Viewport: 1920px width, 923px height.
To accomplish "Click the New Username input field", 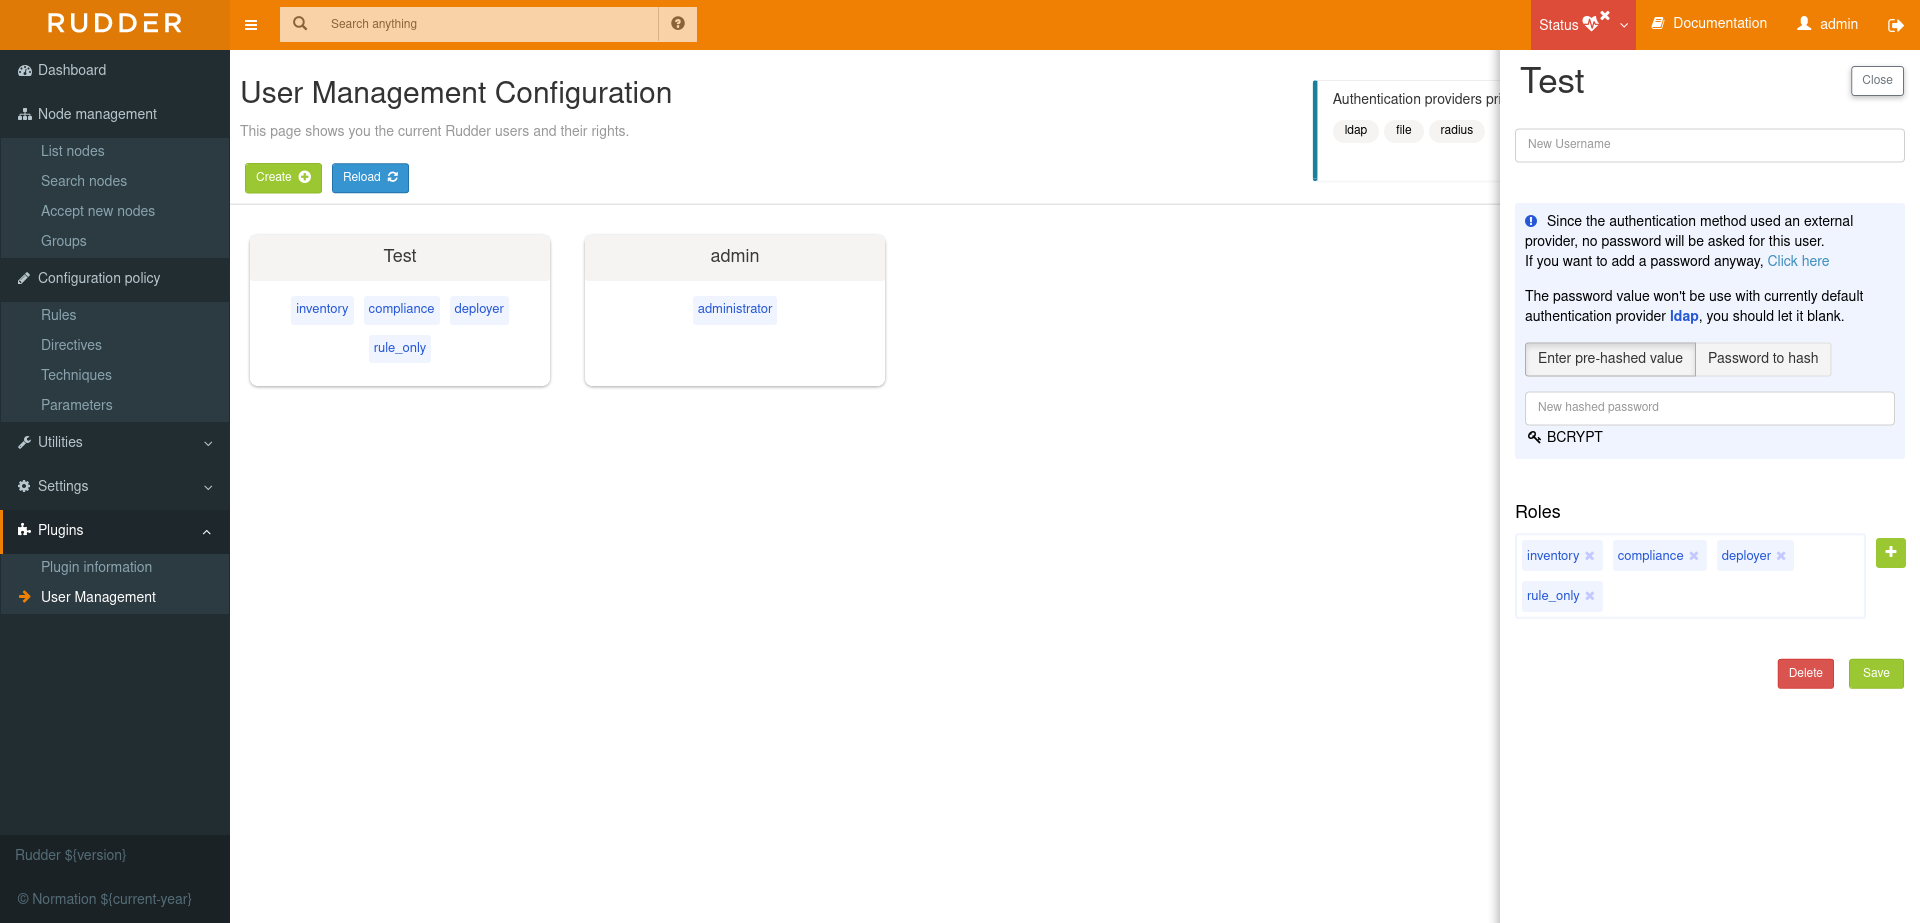I will (1709, 145).
